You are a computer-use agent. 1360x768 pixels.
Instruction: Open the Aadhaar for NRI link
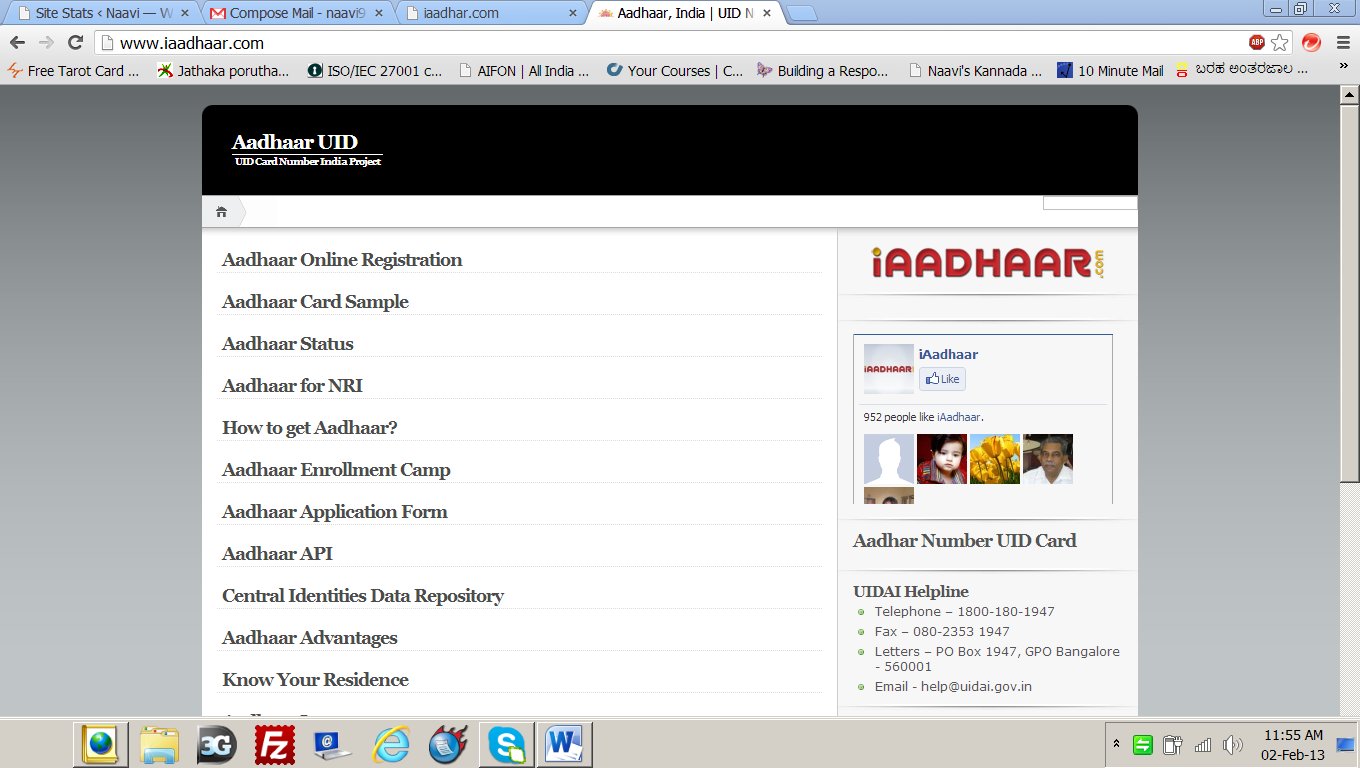292,386
